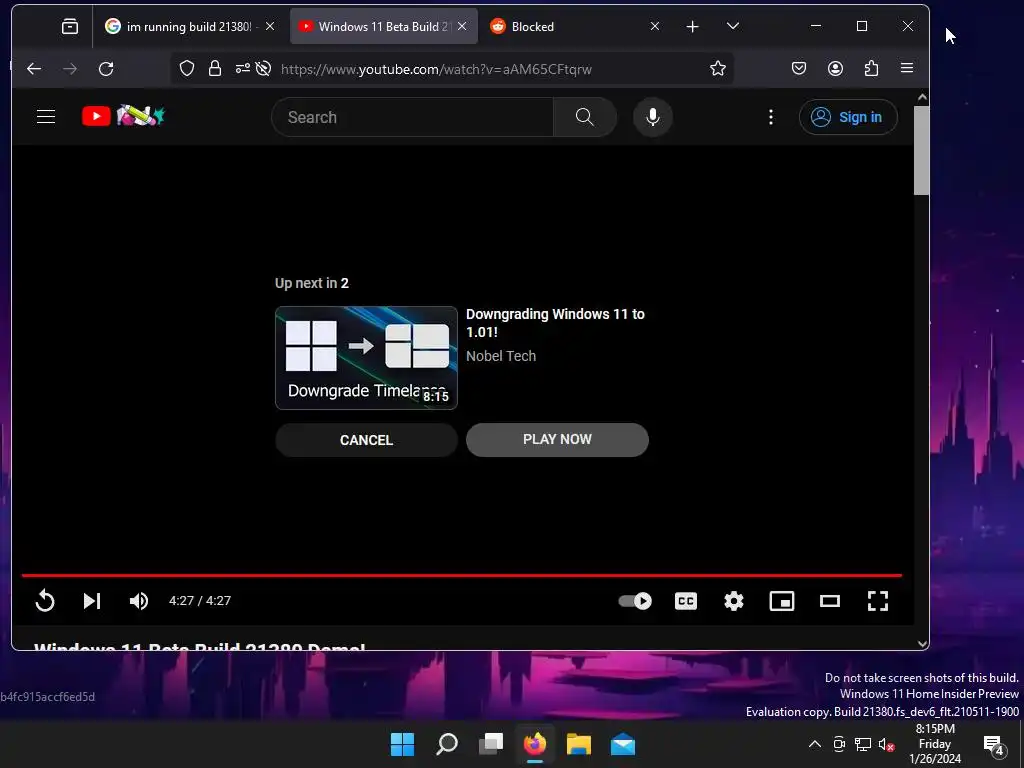Open a new tab with plus button
This screenshot has height=768, width=1024.
click(x=692, y=26)
